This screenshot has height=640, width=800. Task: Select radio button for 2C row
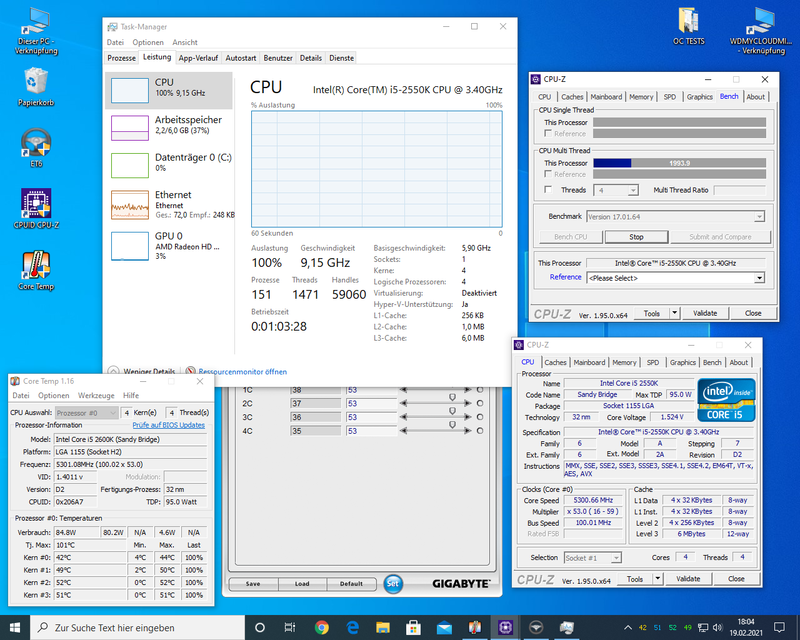pyautogui.click(x=480, y=403)
